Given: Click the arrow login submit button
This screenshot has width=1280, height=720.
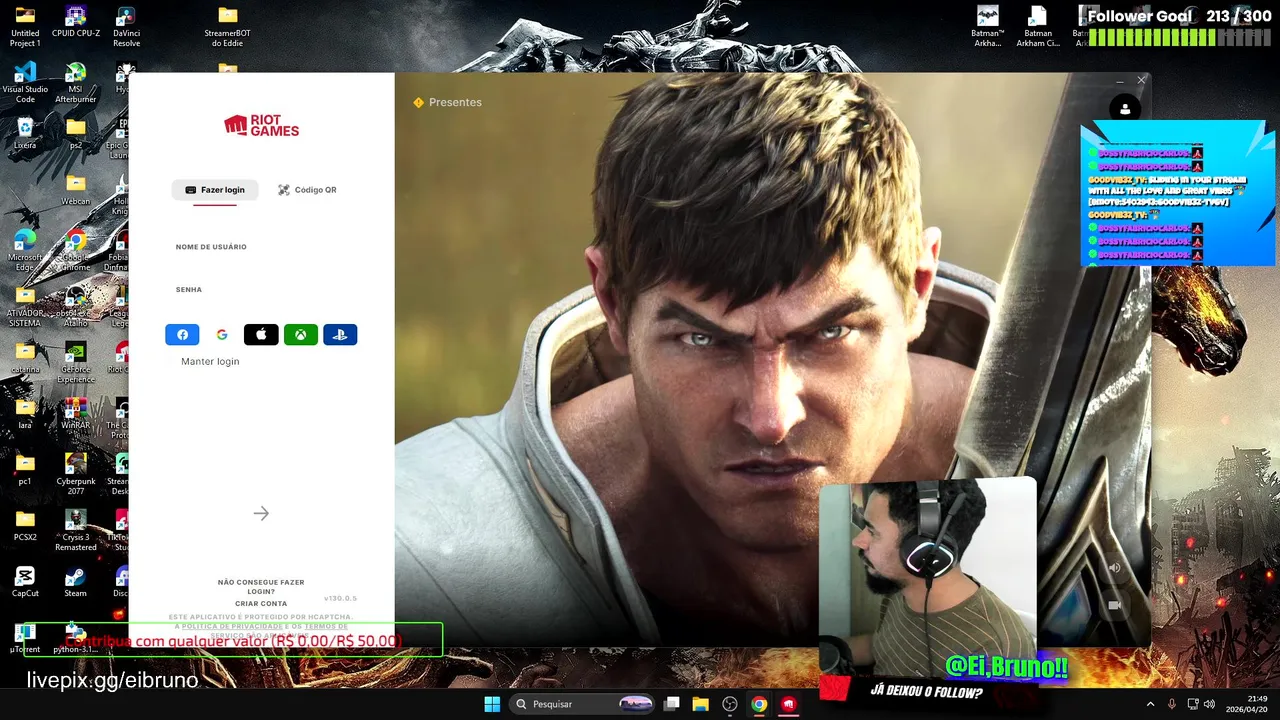Looking at the screenshot, I should pyautogui.click(x=261, y=513).
